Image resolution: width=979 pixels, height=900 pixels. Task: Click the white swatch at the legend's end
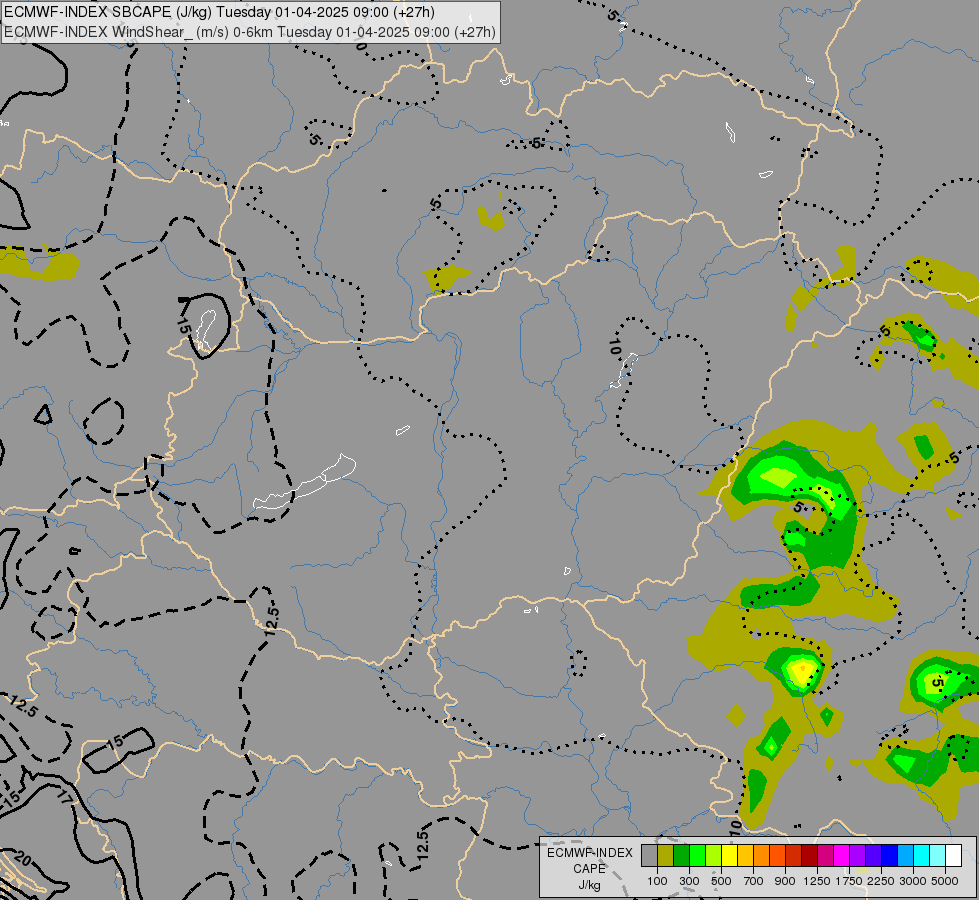[x=953, y=856]
